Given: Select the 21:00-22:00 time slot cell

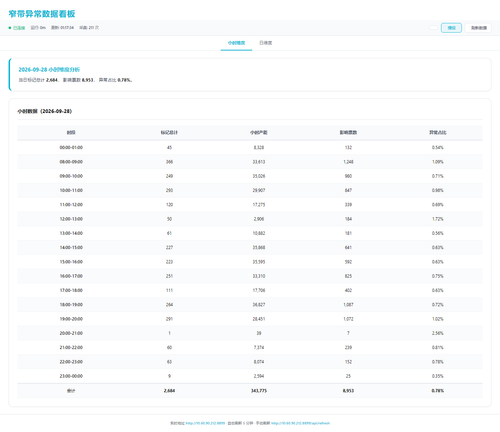Looking at the screenshot, I should pos(71,347).
